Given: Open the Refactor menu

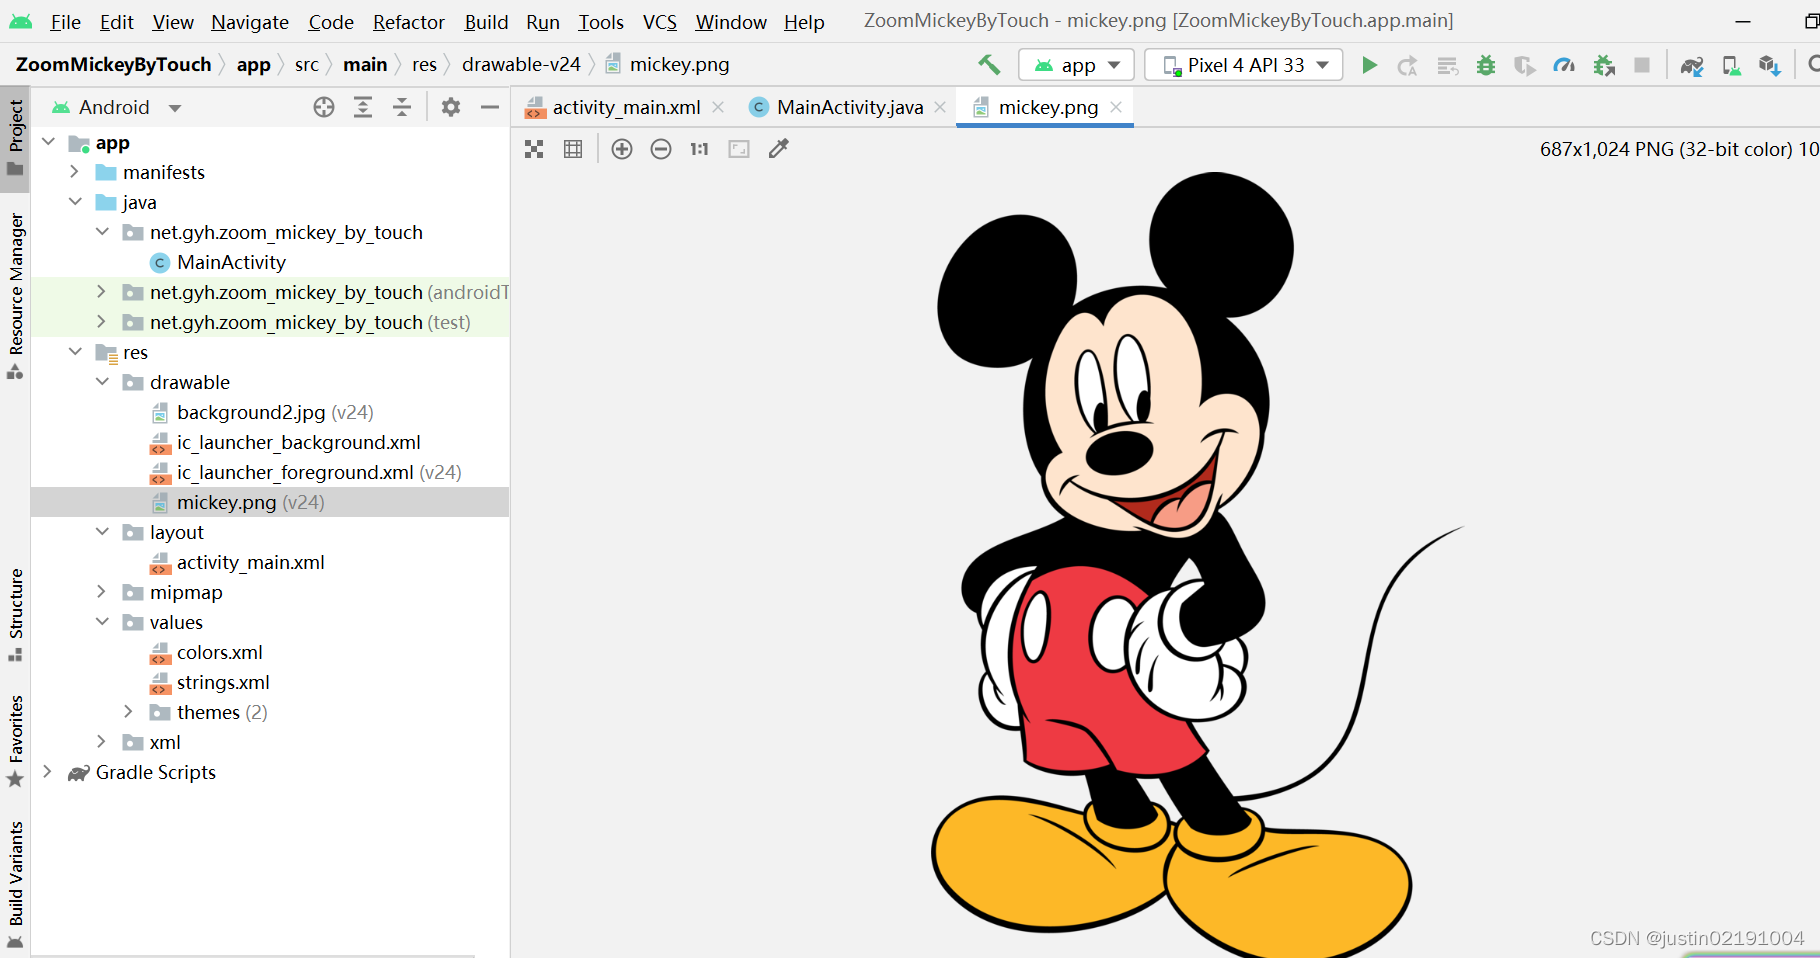Looking at the screenshot, I should coord(408,22).
